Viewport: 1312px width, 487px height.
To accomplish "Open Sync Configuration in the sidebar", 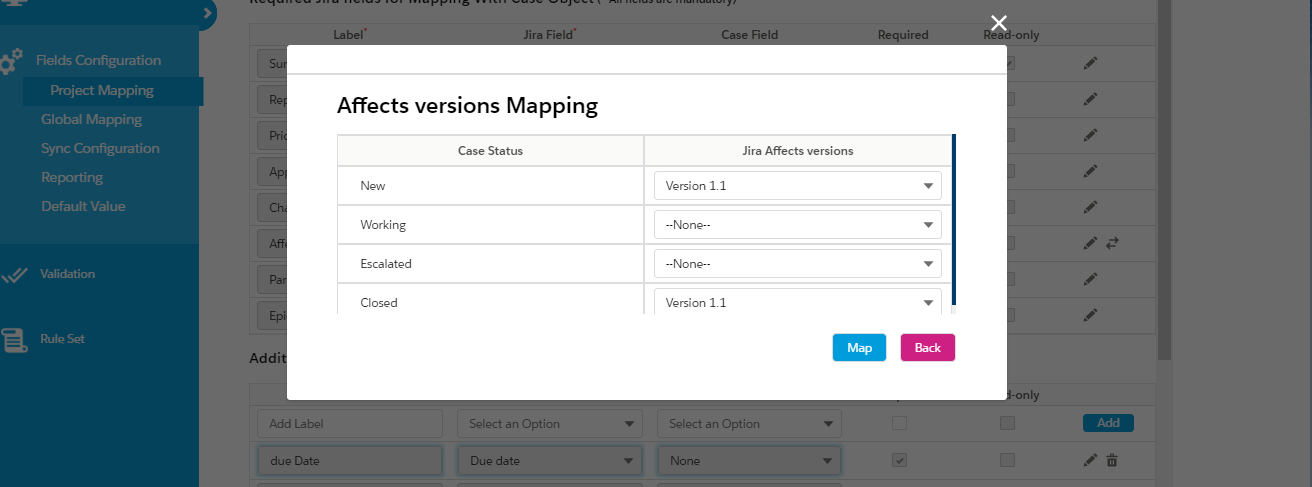I will coord(100,148).
